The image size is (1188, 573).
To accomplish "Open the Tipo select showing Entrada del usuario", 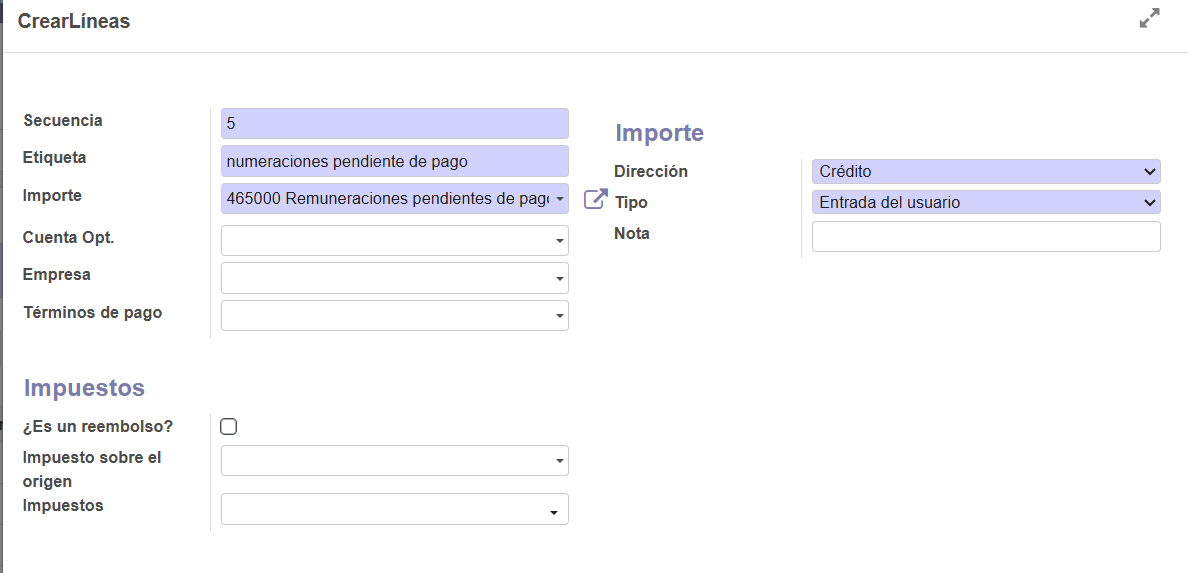I will pyautogui.click(x=985, y=203).
